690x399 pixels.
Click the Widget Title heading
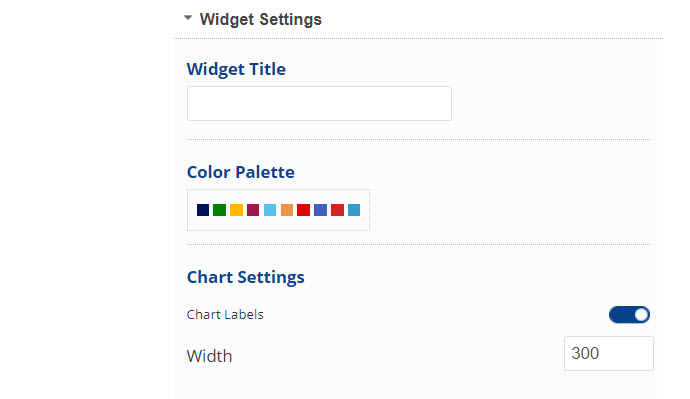[x=236, y=70]
